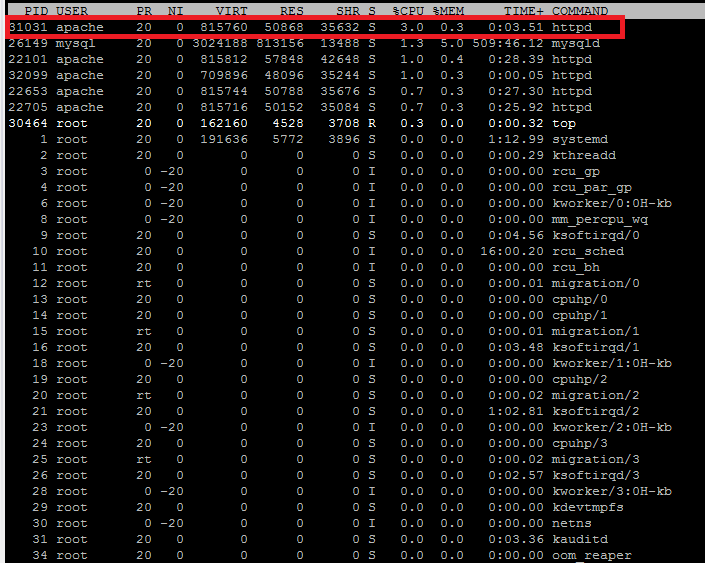This screenshot has height=563, width=705.
Task: Click TIME value 1:12.99
Action: [x=516, y=139]
